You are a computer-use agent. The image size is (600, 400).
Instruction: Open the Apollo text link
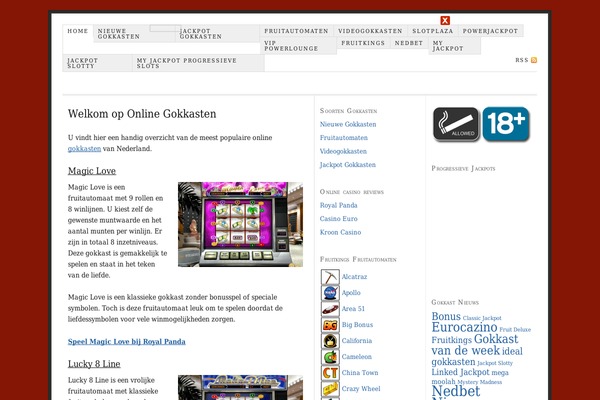[x=351, y=292]
